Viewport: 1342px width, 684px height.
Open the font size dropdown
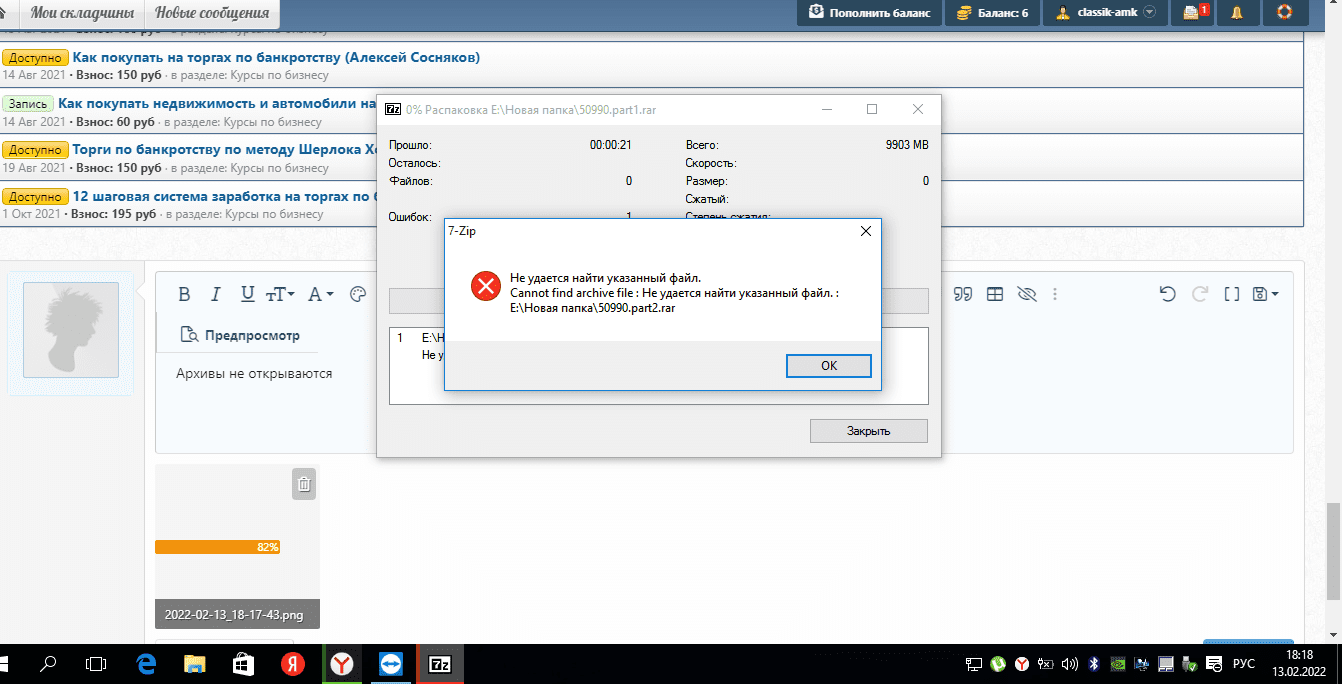pos(280,294)
